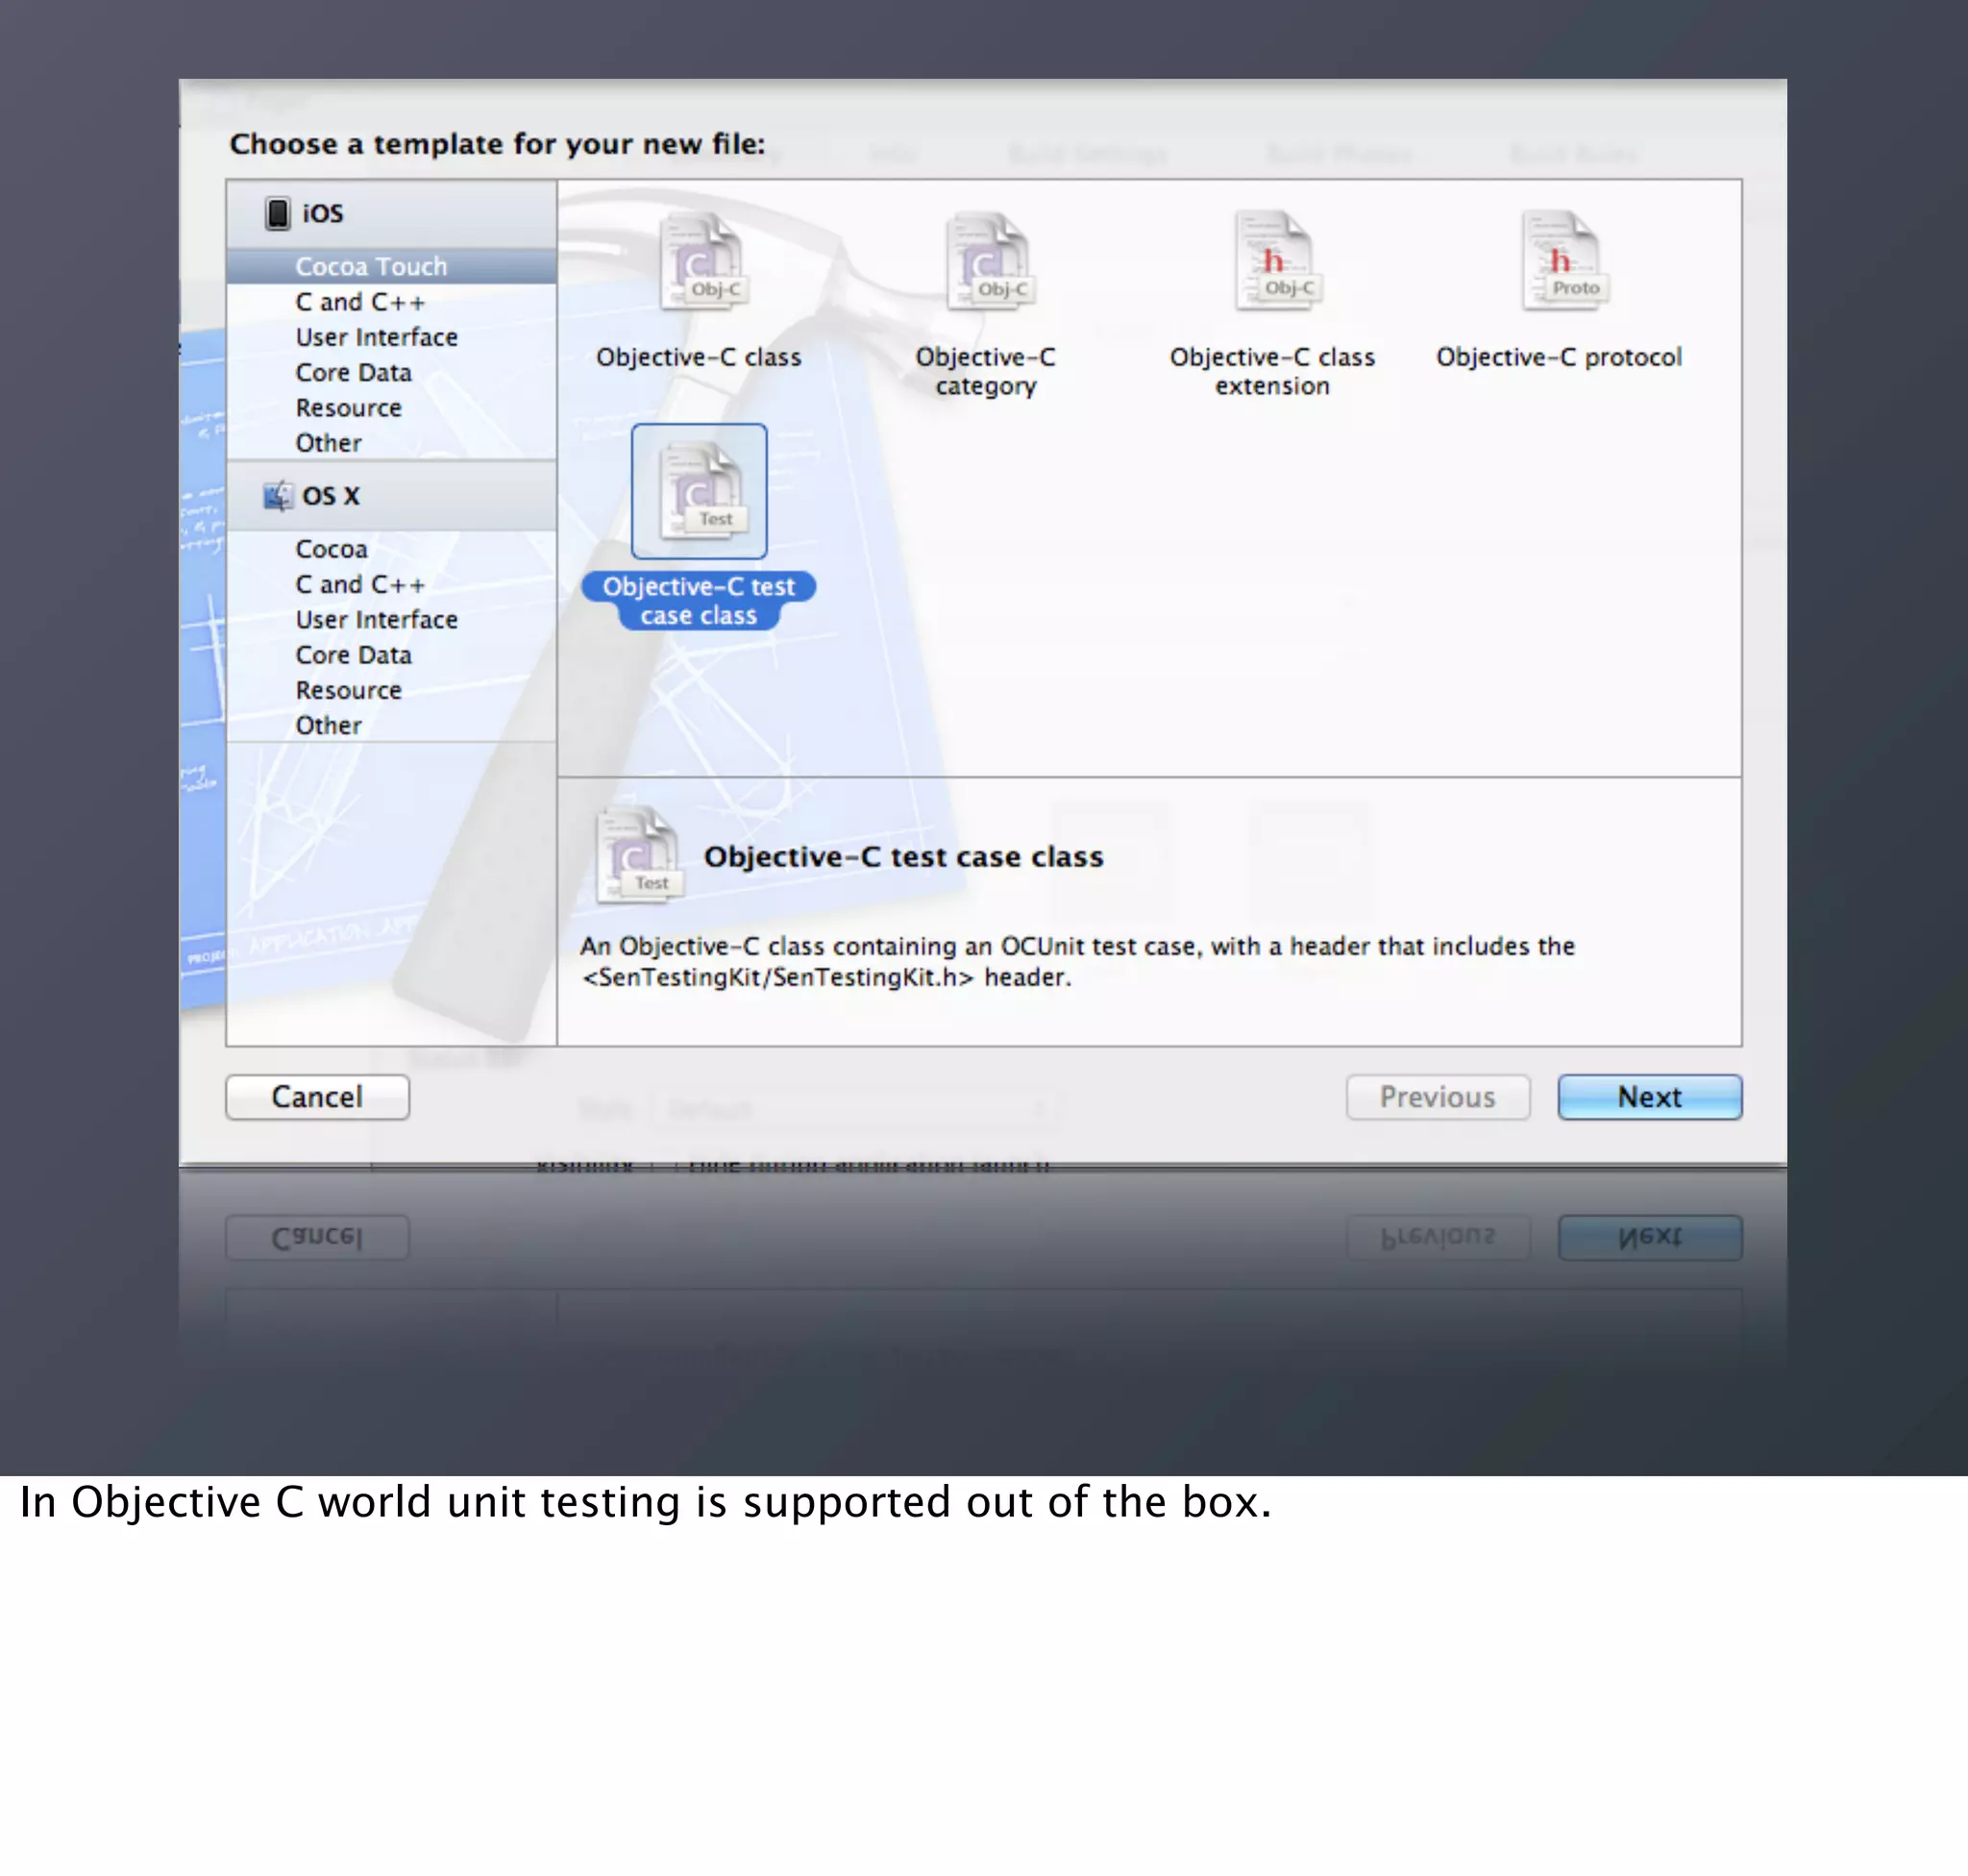The height and width of the screenshot is (1876, 1968).
Task: Select the Objective-C class template icon
Action: click(x=699, y=262)
